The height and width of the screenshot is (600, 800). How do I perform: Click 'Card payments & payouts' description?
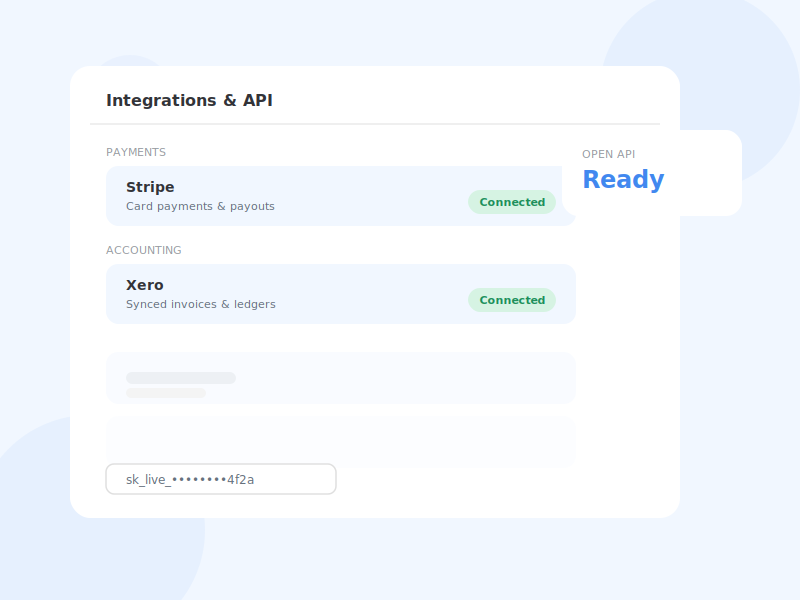click(200, 206)
